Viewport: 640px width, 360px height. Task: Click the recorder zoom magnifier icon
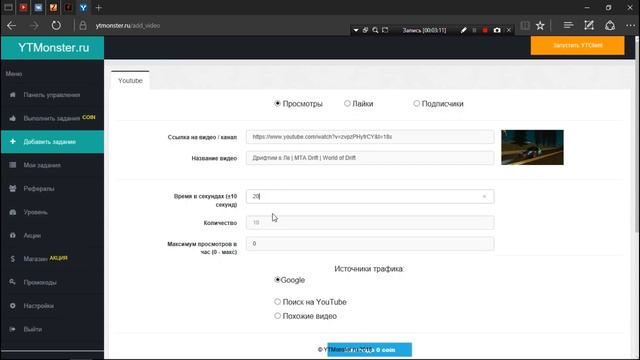[375, 30]
